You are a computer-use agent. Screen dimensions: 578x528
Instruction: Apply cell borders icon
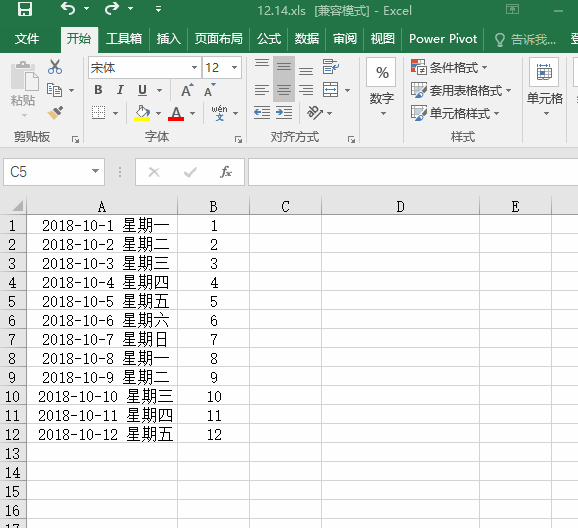point(98,113)
